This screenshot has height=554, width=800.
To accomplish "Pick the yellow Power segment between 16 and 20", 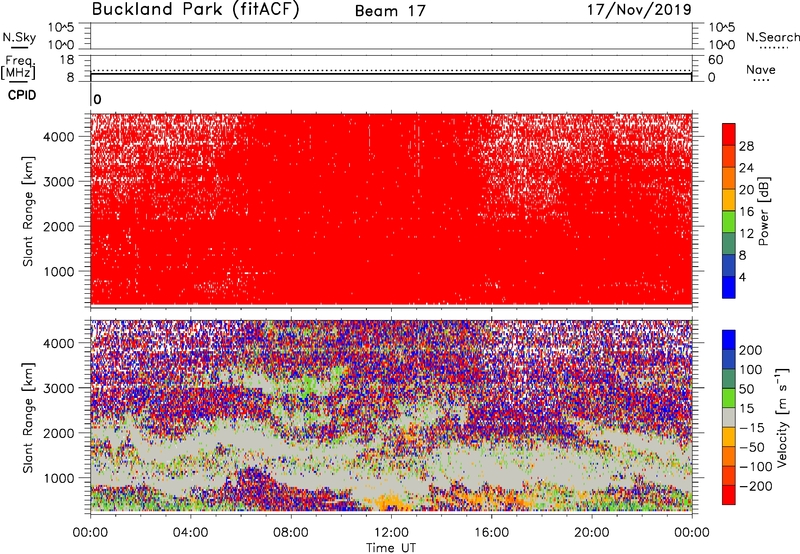I will click(x=729, y=199).
